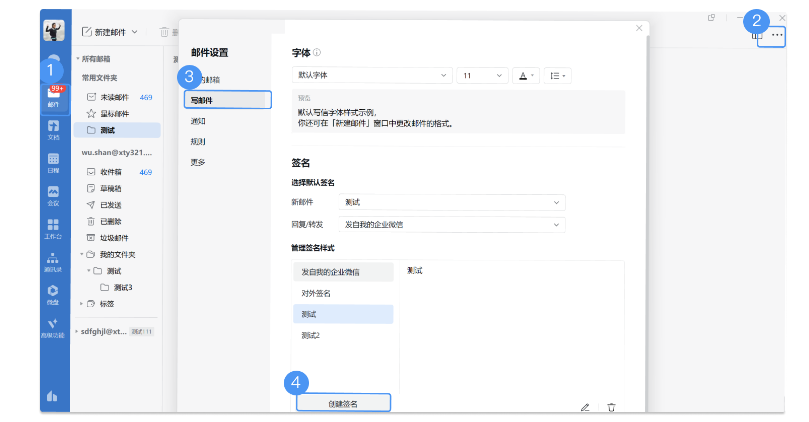Image resolution: width=809 pixels, height=422 pixels.
Task: Open the Docs (文档) sidebar icon
Action: [53, 130]
